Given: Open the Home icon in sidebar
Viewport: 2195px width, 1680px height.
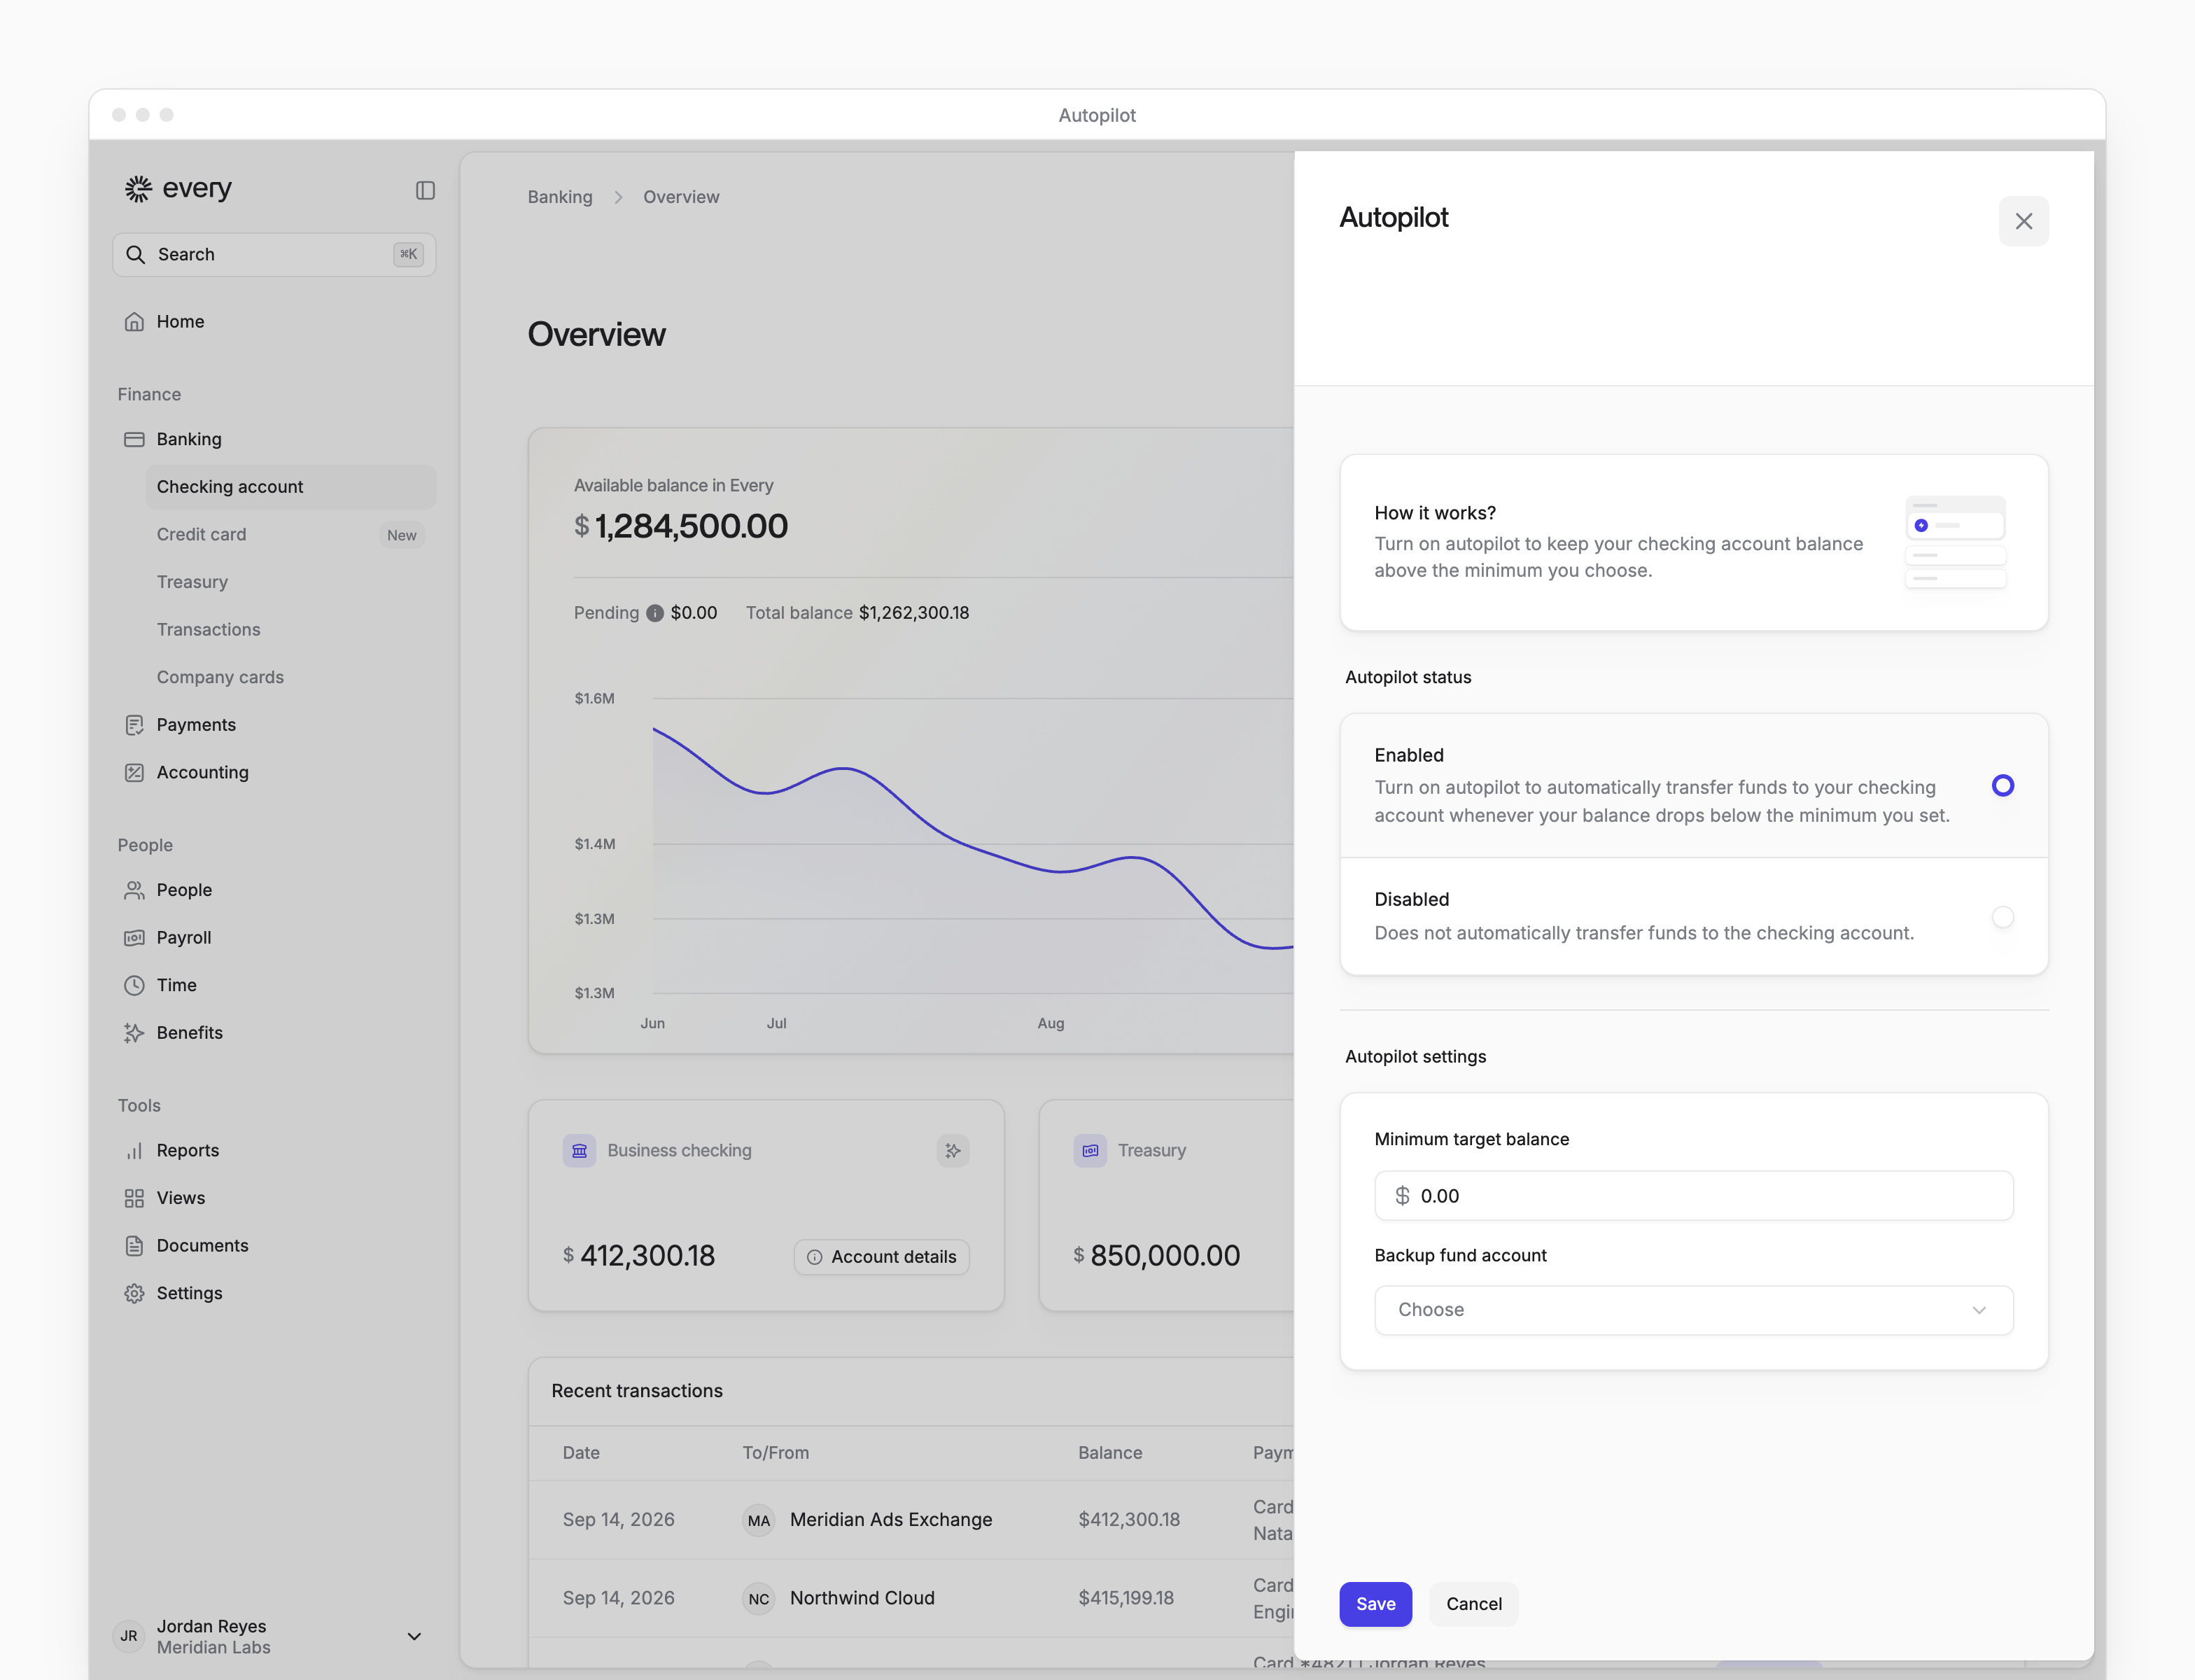Looking at the screenshot, I should point(134,321).
